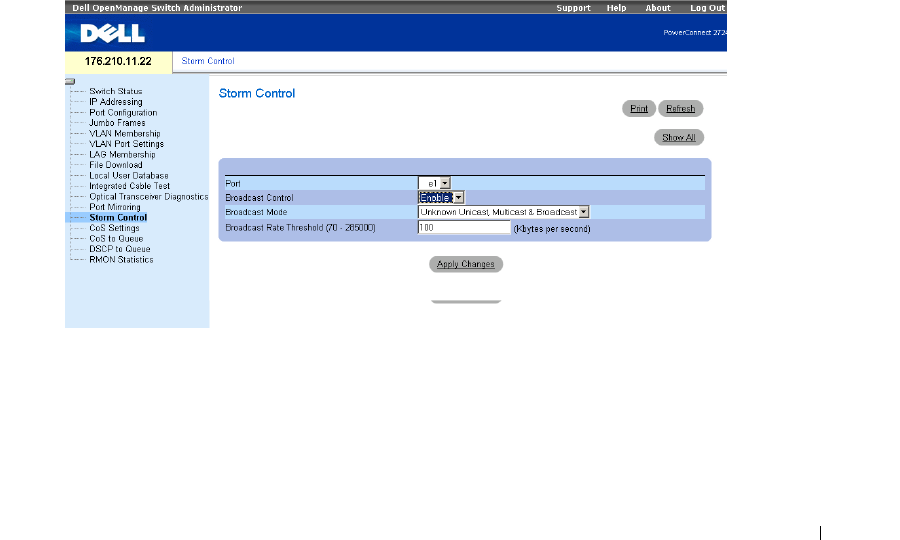This screenshot has width=900, height=540.
Task: Click the Broadcast Mode label
Action: (x=256, y=212)
